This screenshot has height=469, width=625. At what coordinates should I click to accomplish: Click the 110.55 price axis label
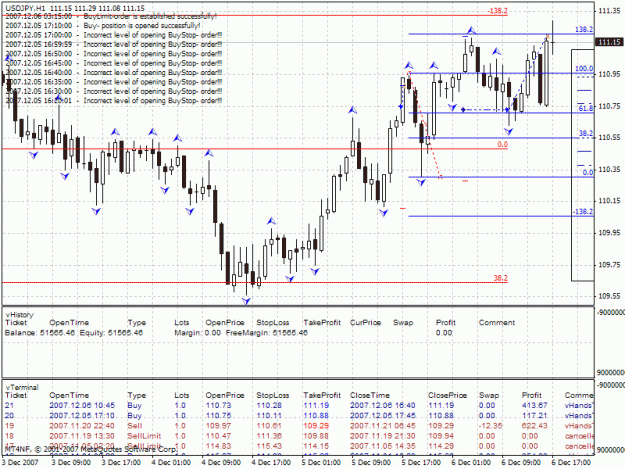tap(609, 137)
